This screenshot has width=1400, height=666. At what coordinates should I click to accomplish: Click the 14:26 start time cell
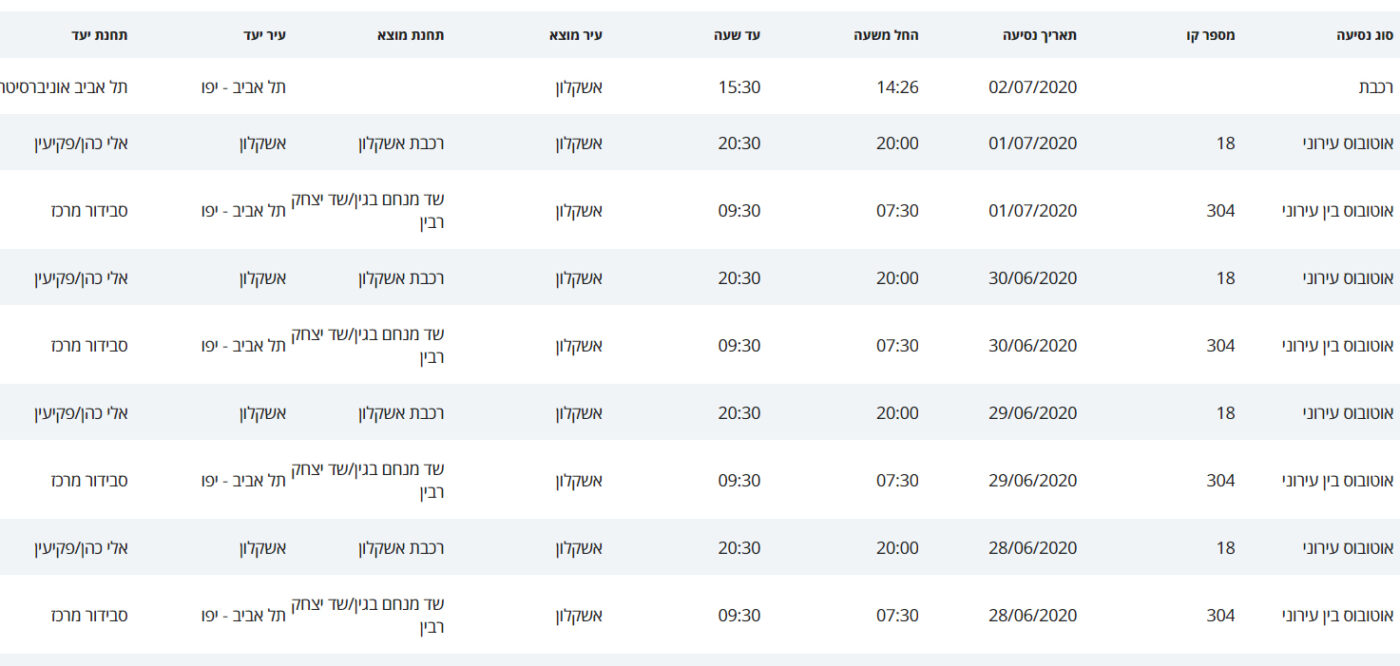897,87
